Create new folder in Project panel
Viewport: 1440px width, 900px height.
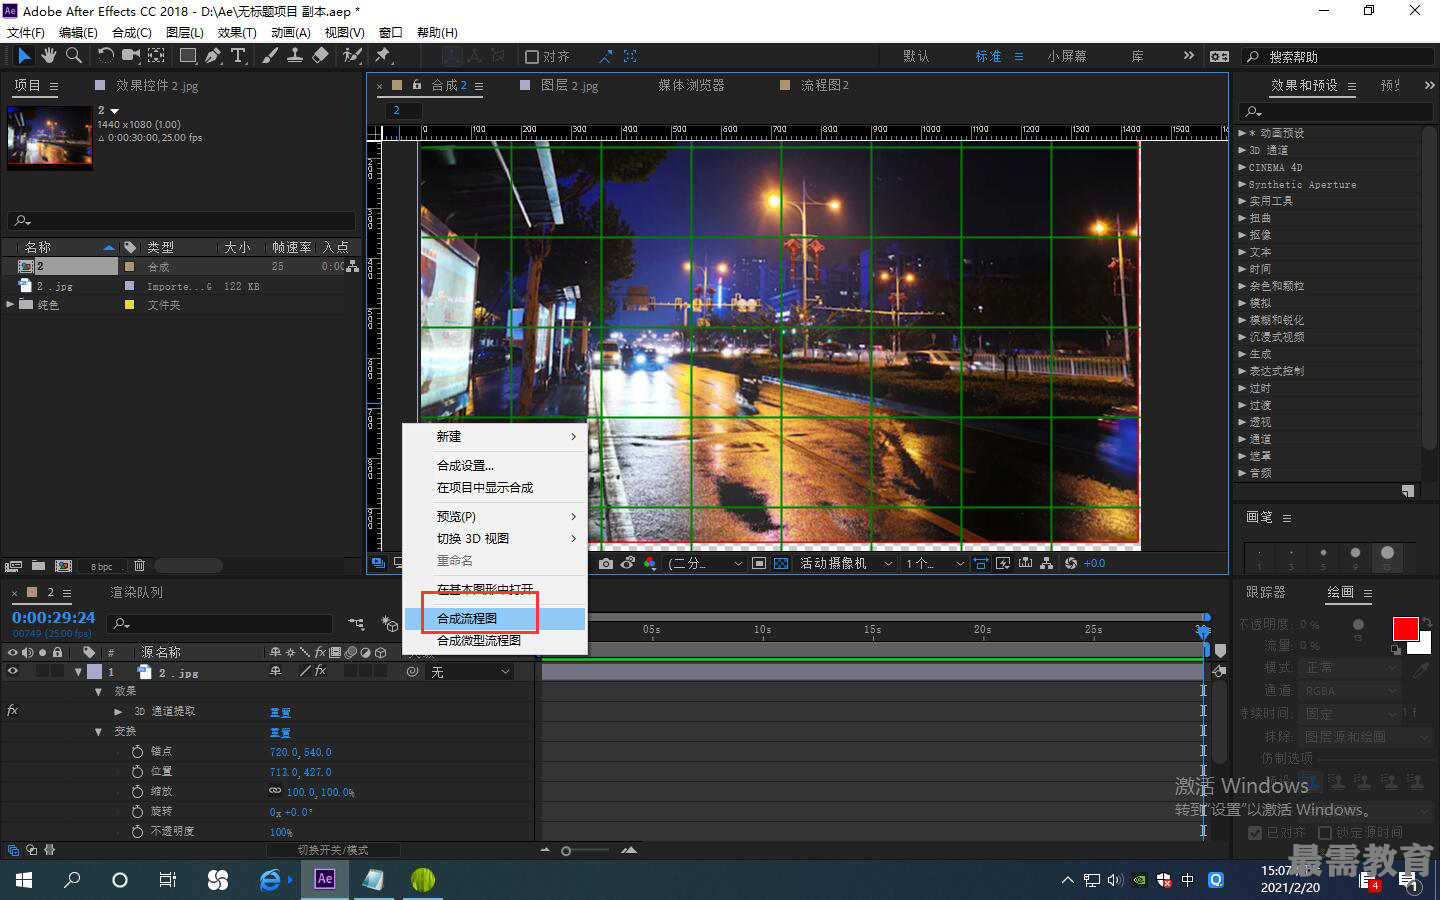(38, 566)
